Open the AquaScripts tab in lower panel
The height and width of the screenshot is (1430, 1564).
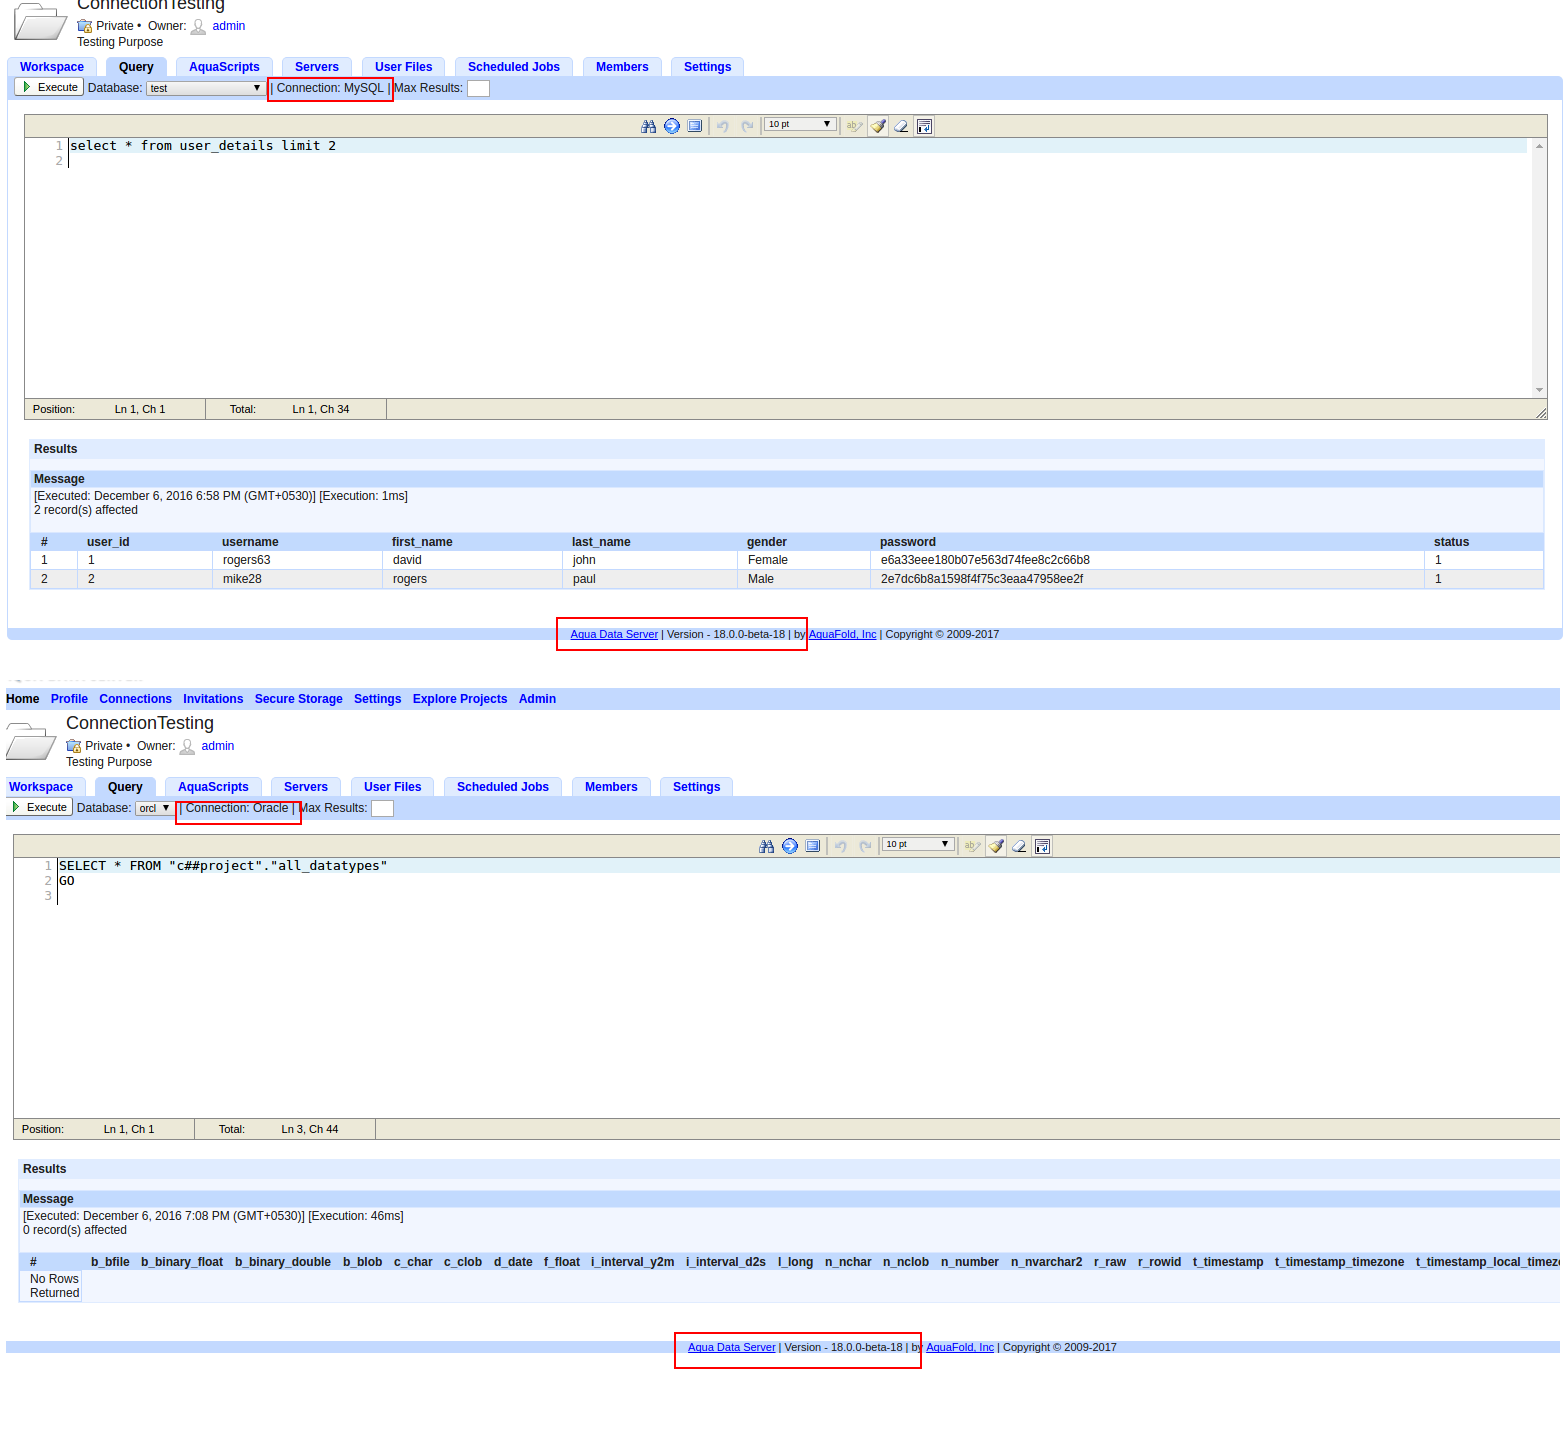point(213,787)
